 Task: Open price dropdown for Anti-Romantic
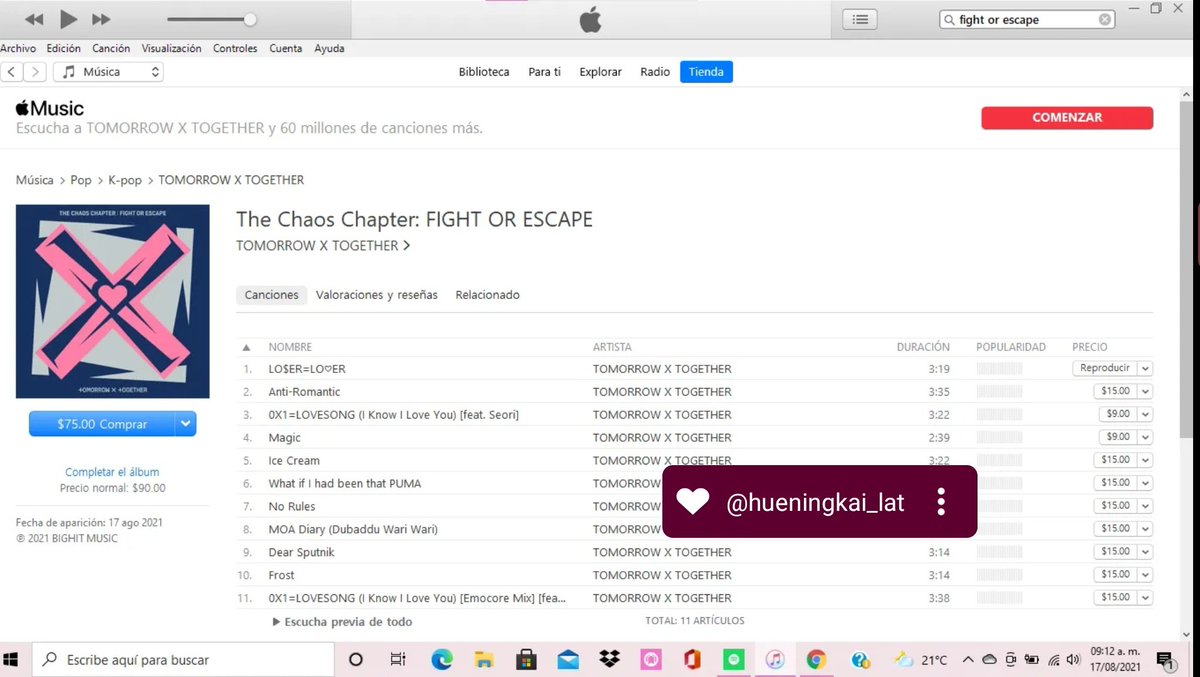click(1145, 391)
